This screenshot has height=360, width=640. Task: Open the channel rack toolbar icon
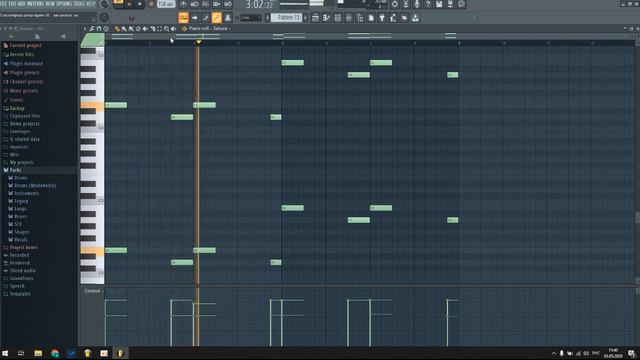click(x=338, y=18)
